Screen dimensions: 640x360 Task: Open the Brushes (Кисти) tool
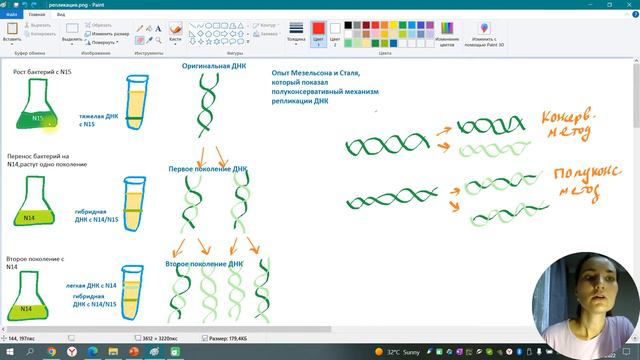click(x=175, y=32)
